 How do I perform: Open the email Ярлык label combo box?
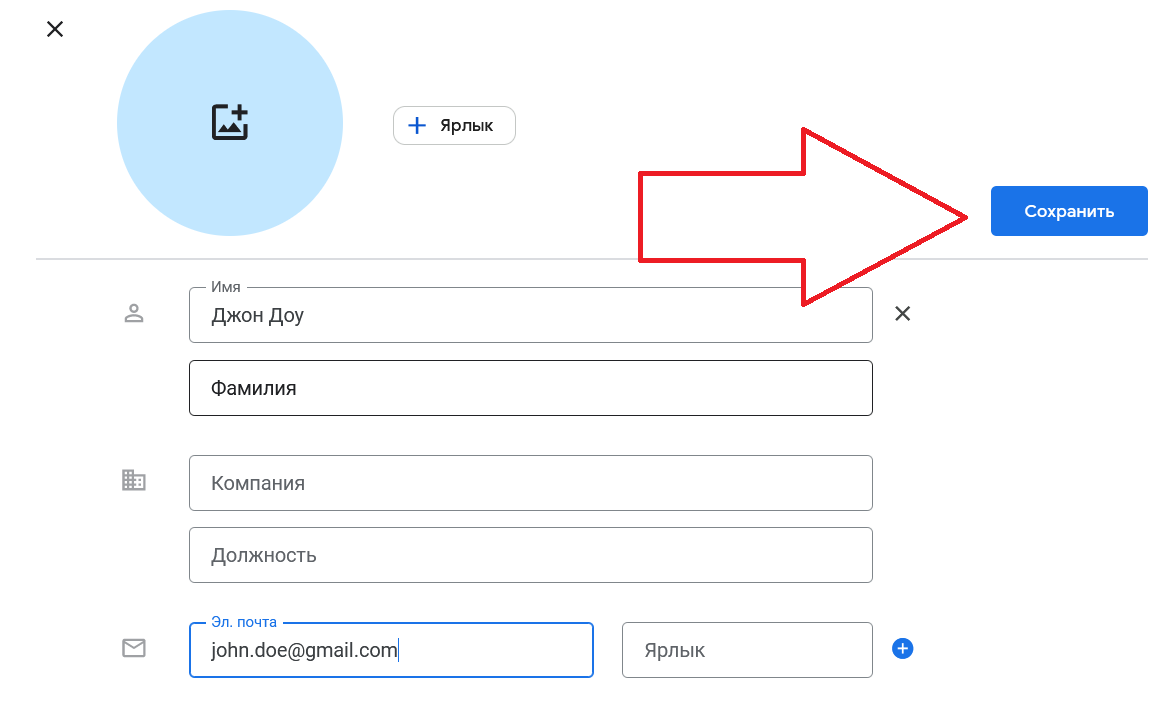click(x=746, y=650)
